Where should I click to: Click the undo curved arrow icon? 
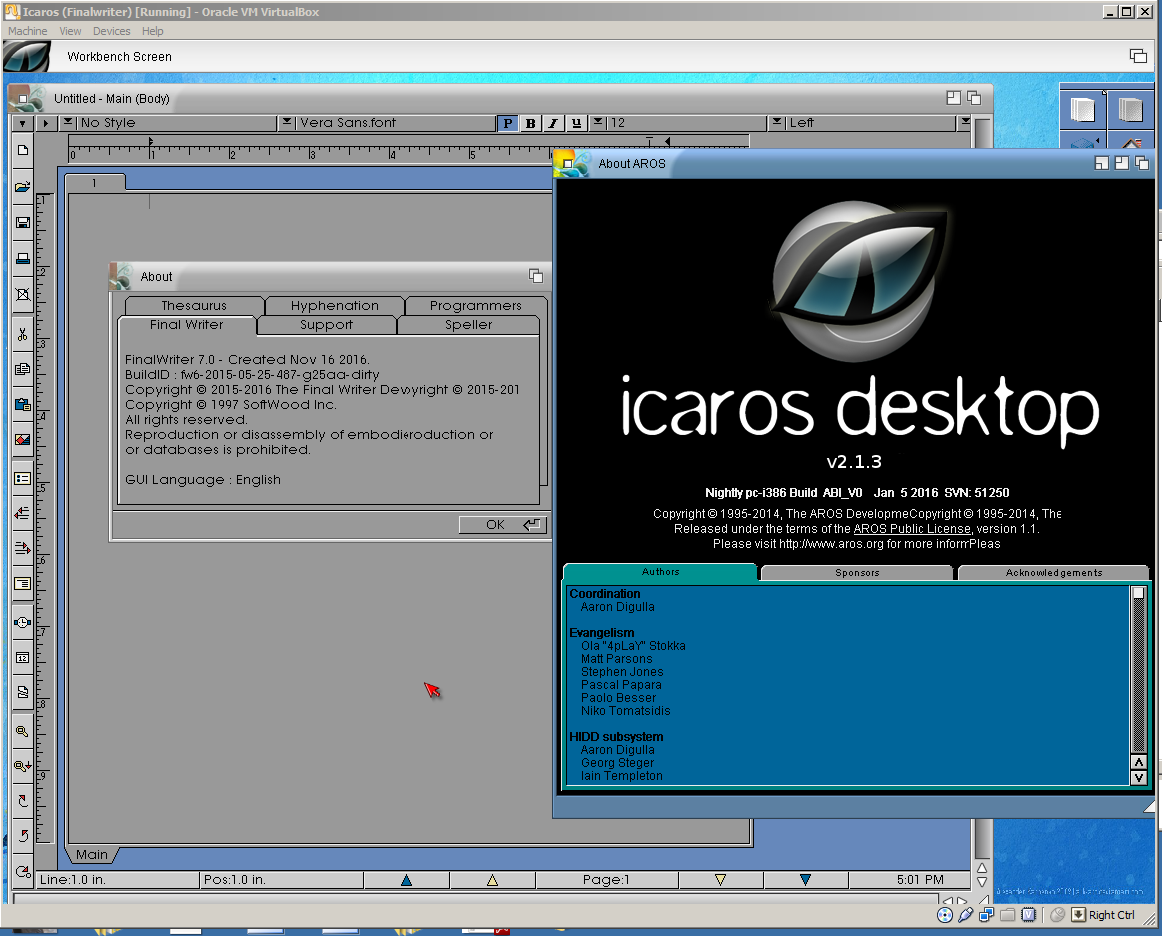pyautogui.click(x=23, y=836)
